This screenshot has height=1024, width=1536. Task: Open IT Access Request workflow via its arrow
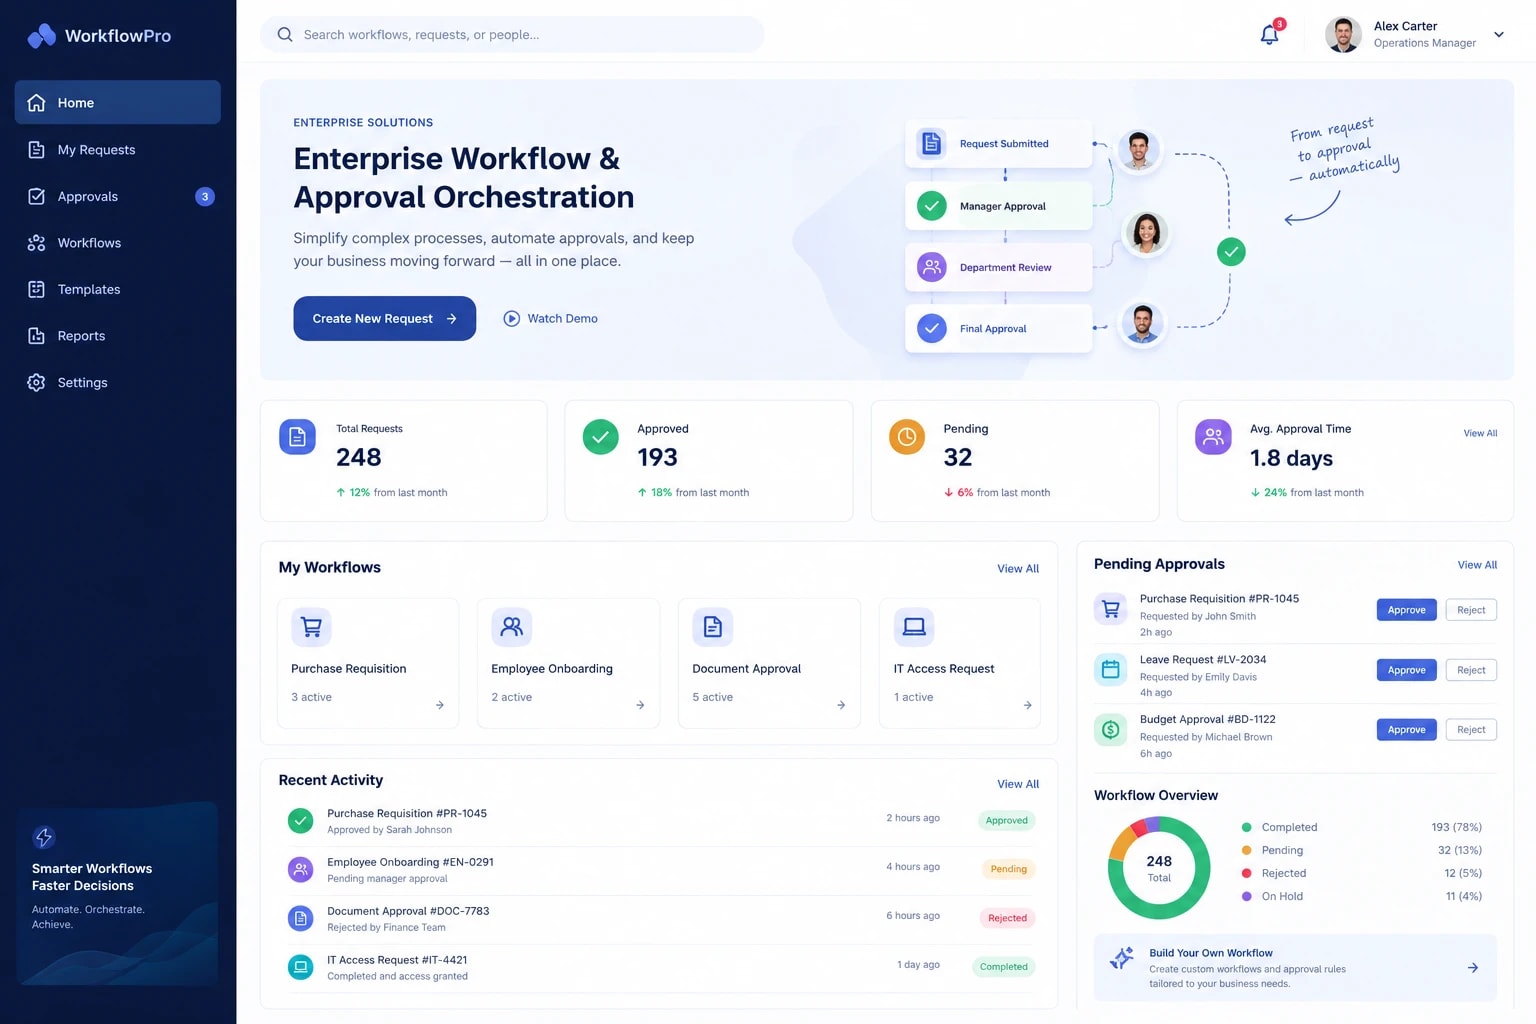[x=1028, y=705]
